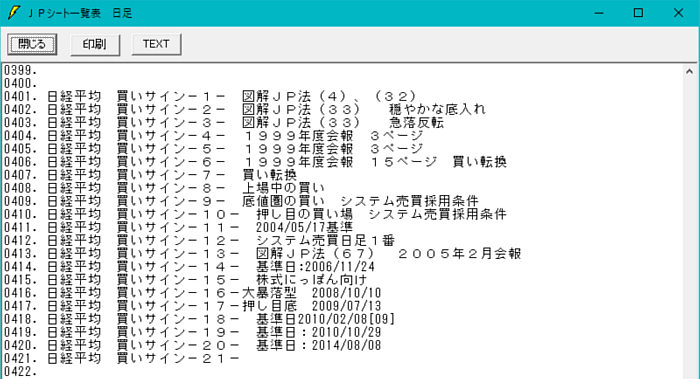The width and height of the screenshot is (700, 379).
Task: Click the vertical scrollbar track
Action: [x=689, y=228]
